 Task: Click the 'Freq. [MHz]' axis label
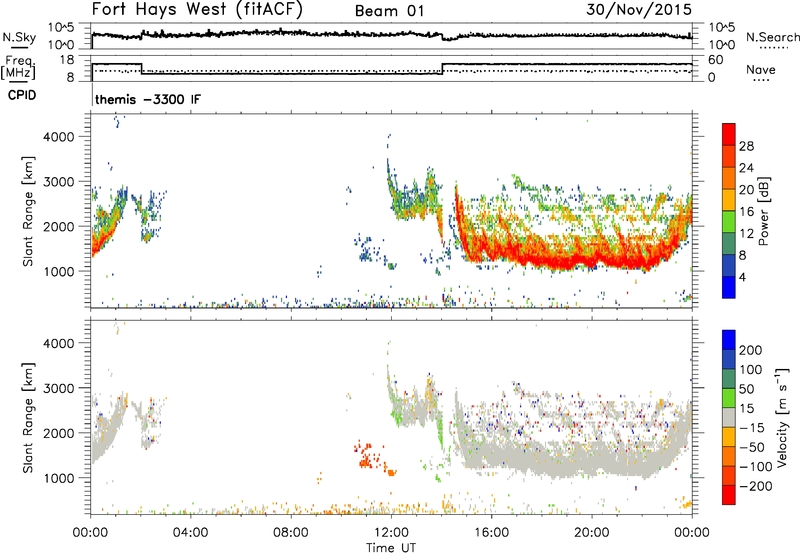(x=18, y=67)
